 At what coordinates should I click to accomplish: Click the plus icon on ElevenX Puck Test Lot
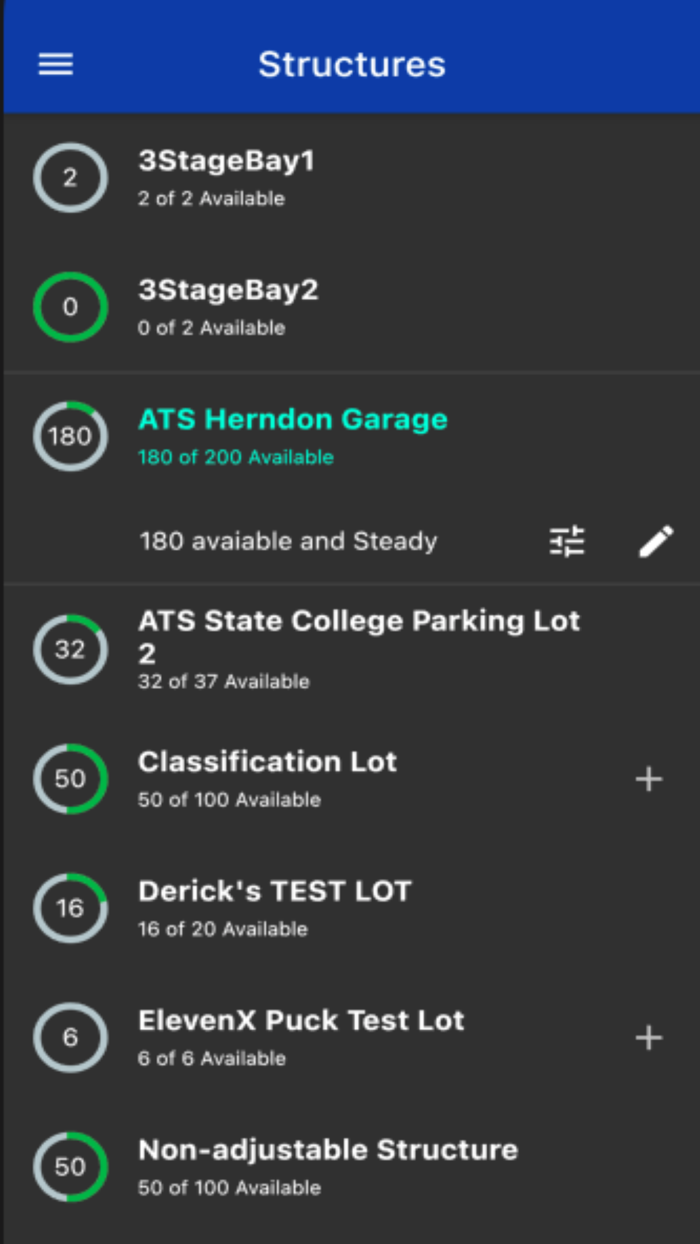648,1037
